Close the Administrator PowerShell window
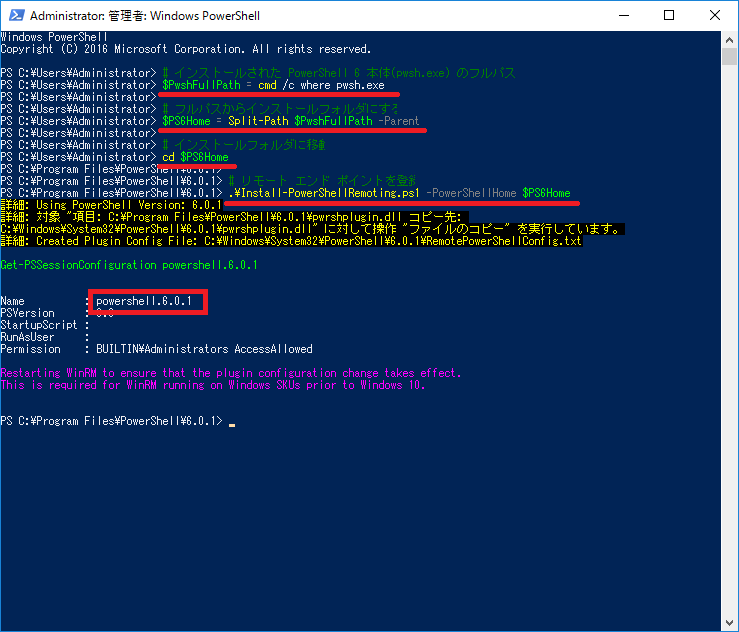 pos(715,15)
